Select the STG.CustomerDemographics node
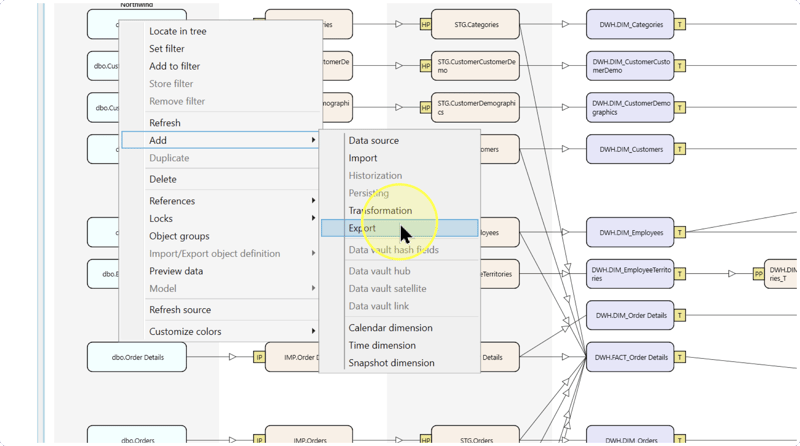800x446 pixels. coord(476,108)
